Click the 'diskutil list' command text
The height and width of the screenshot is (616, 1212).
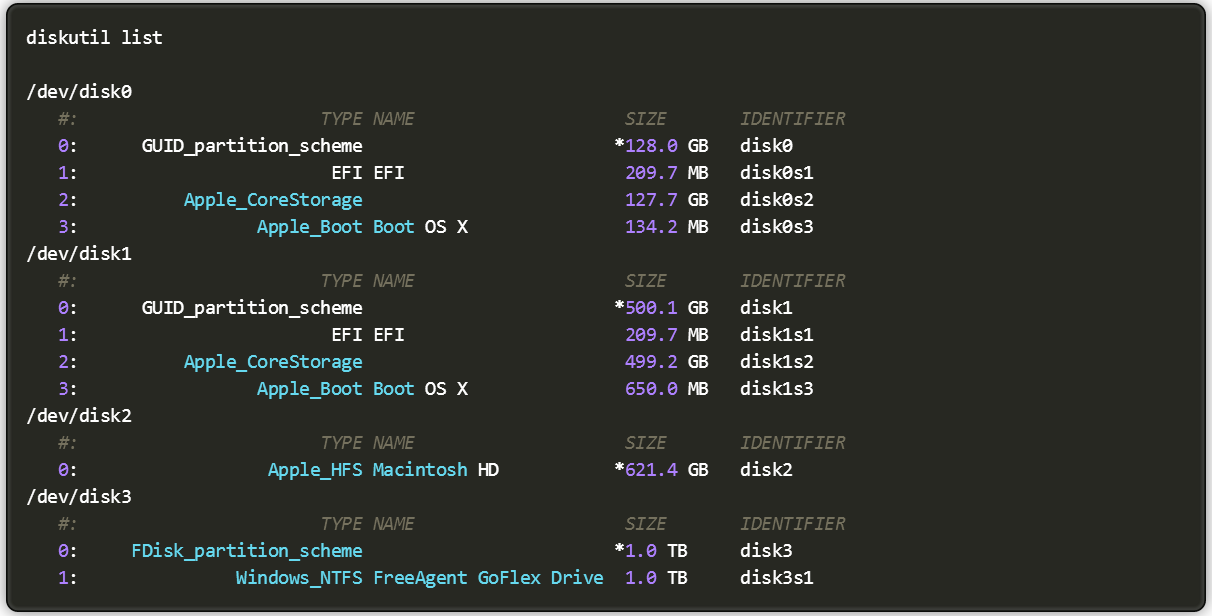[94, 38]
